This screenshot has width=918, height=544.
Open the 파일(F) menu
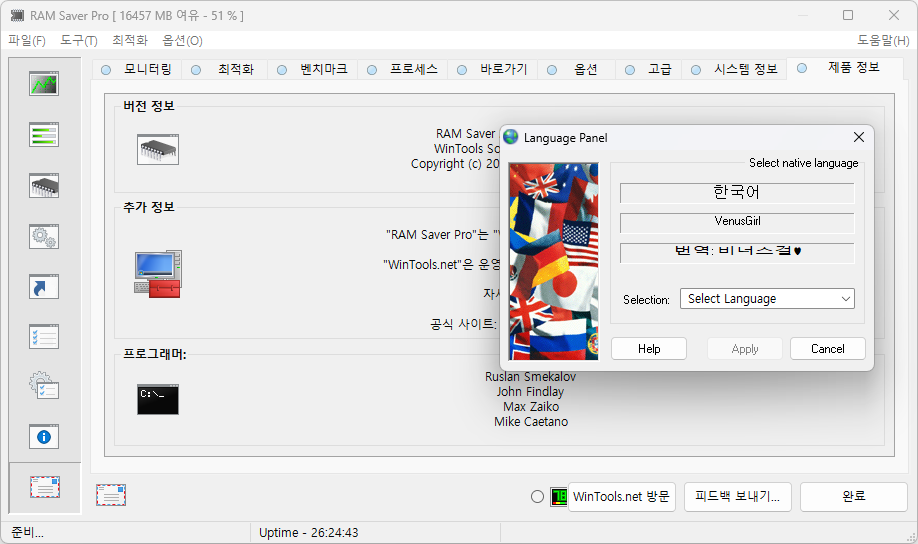pos(27,40)
